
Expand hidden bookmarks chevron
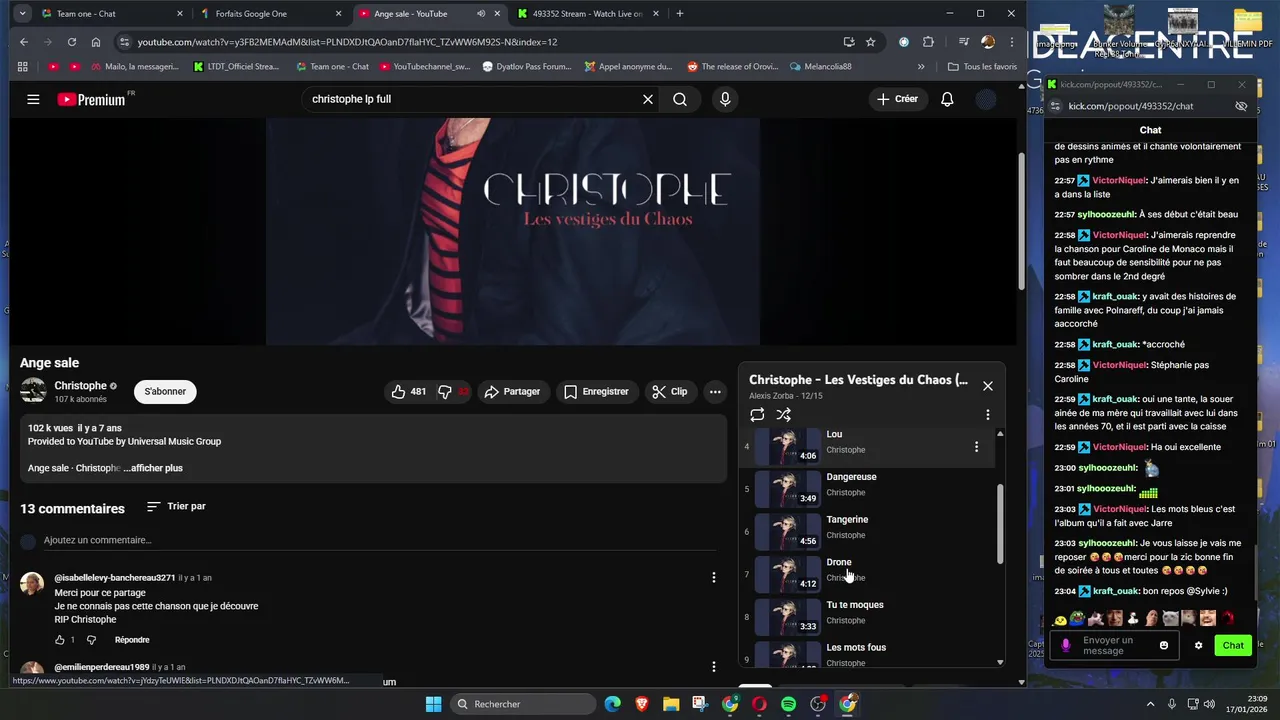(x=921, y=67)
